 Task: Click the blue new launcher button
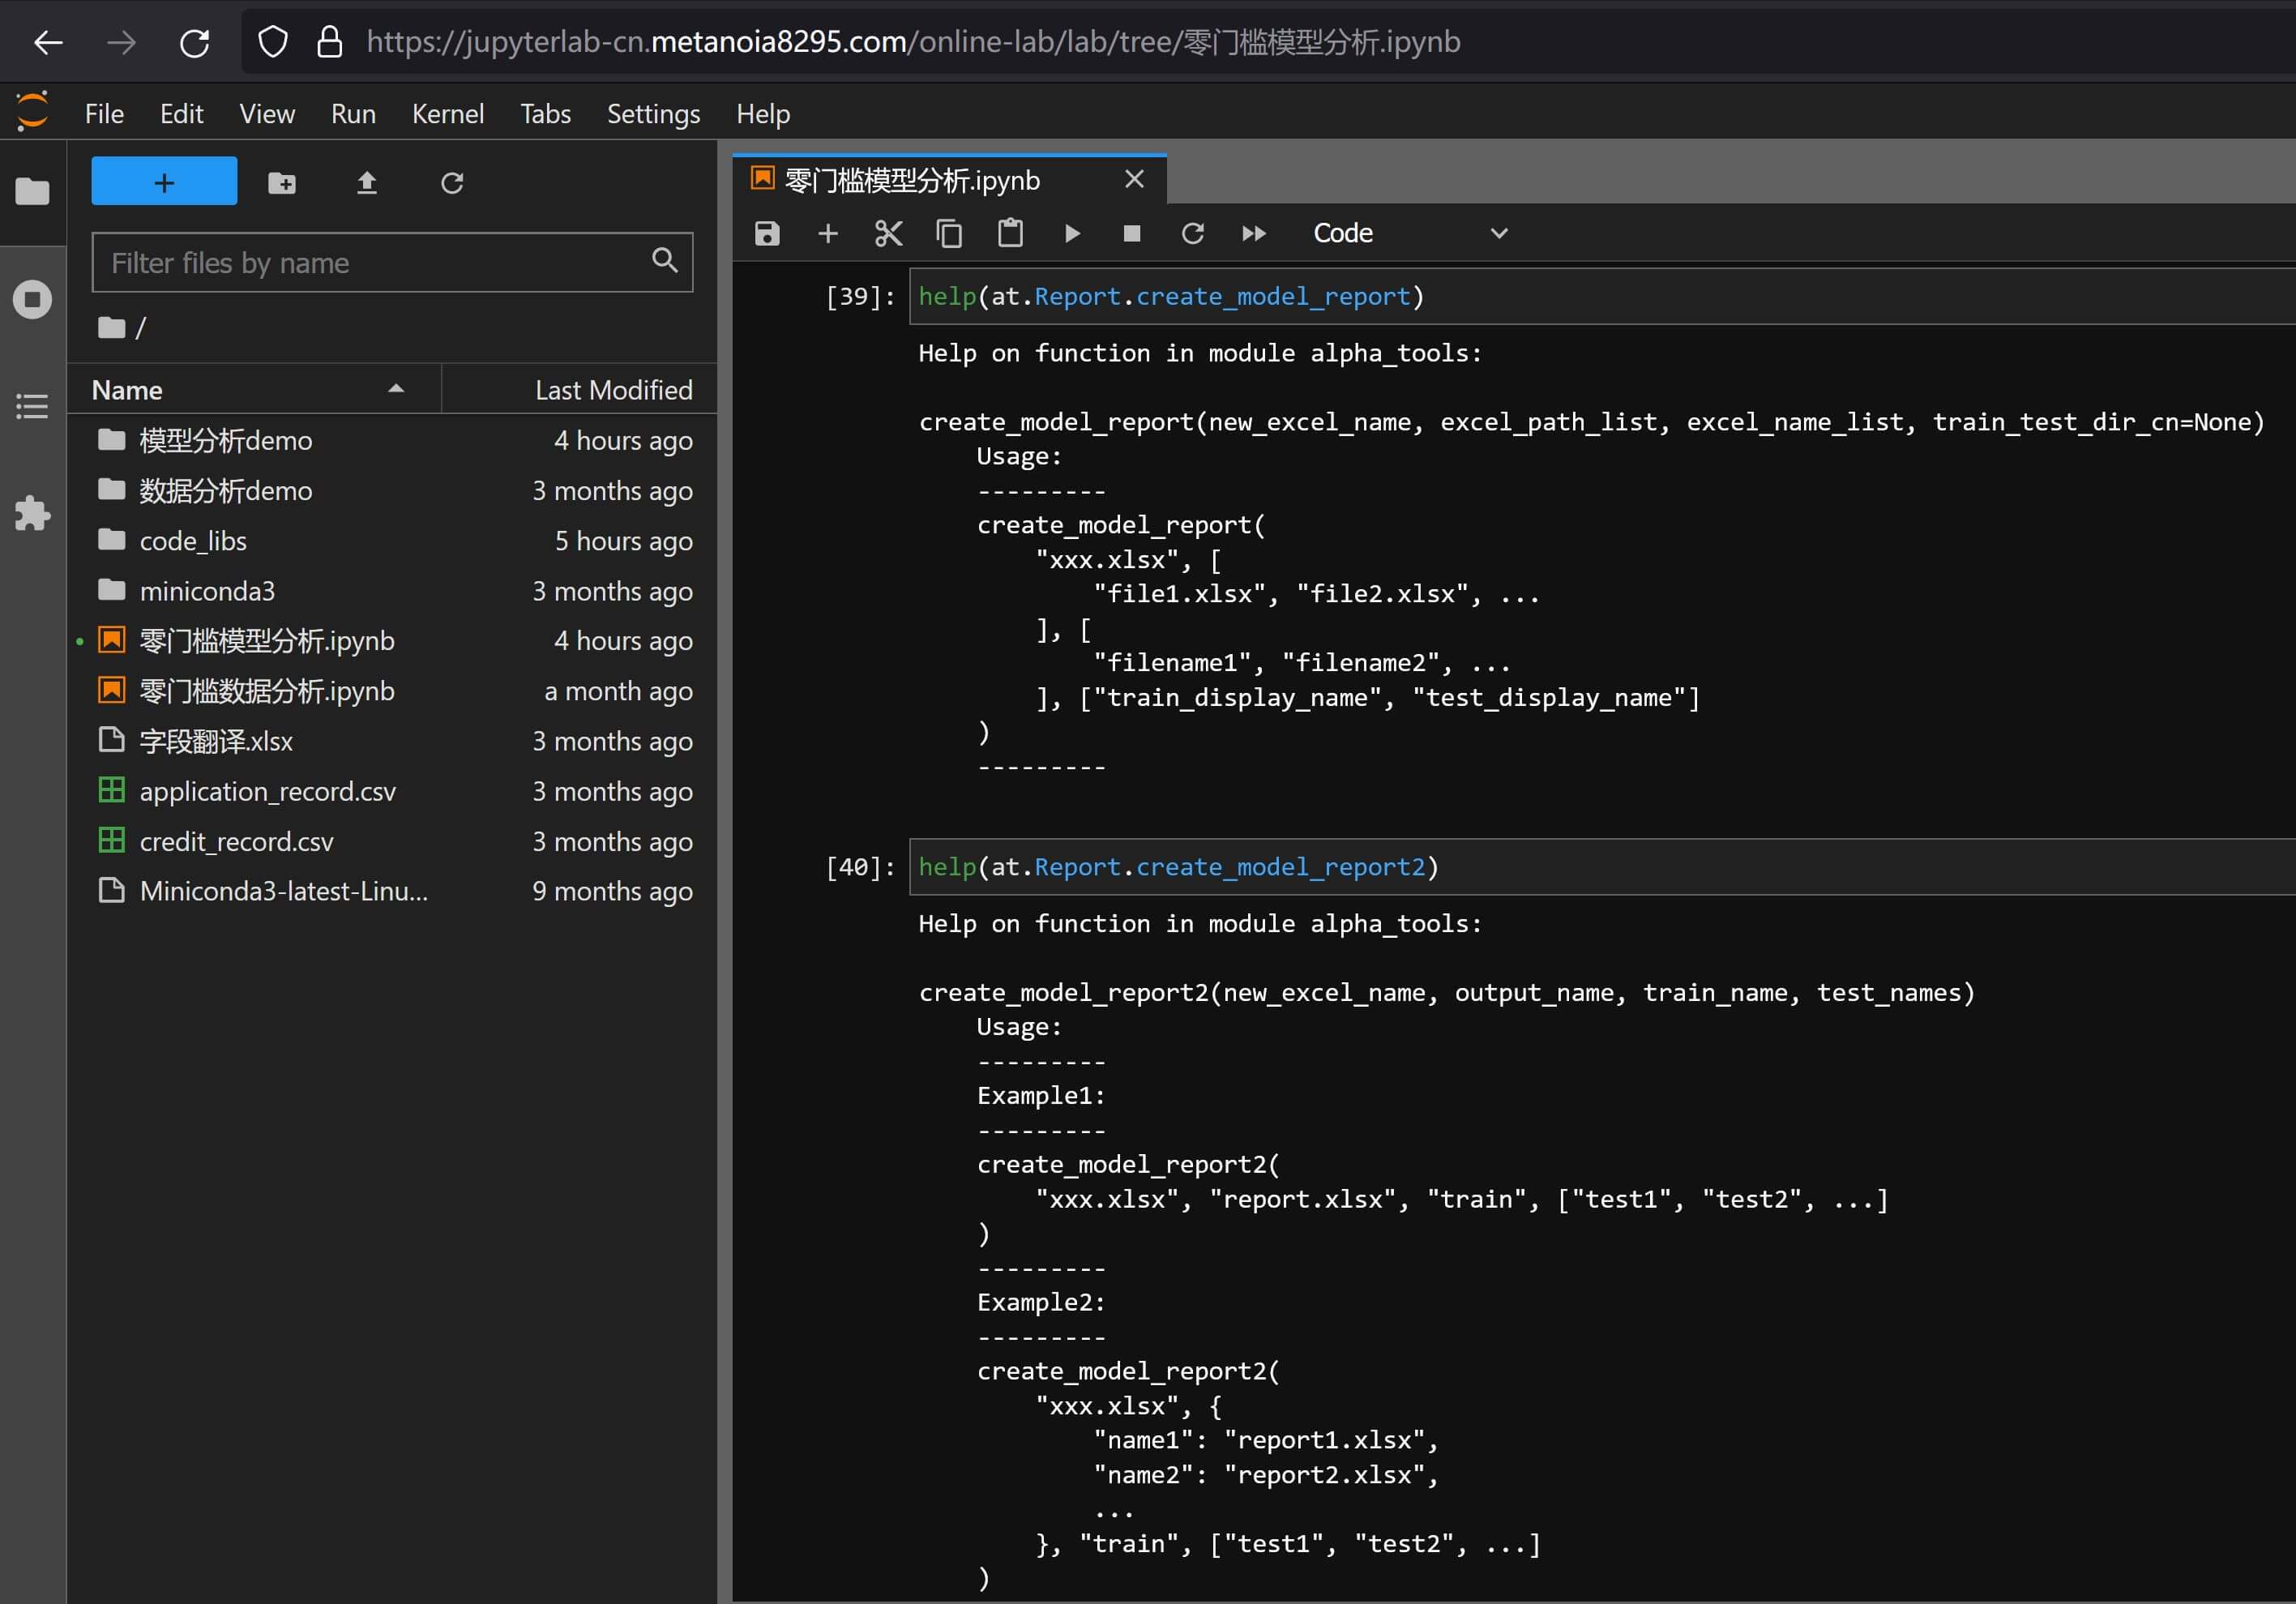[164, 182]
